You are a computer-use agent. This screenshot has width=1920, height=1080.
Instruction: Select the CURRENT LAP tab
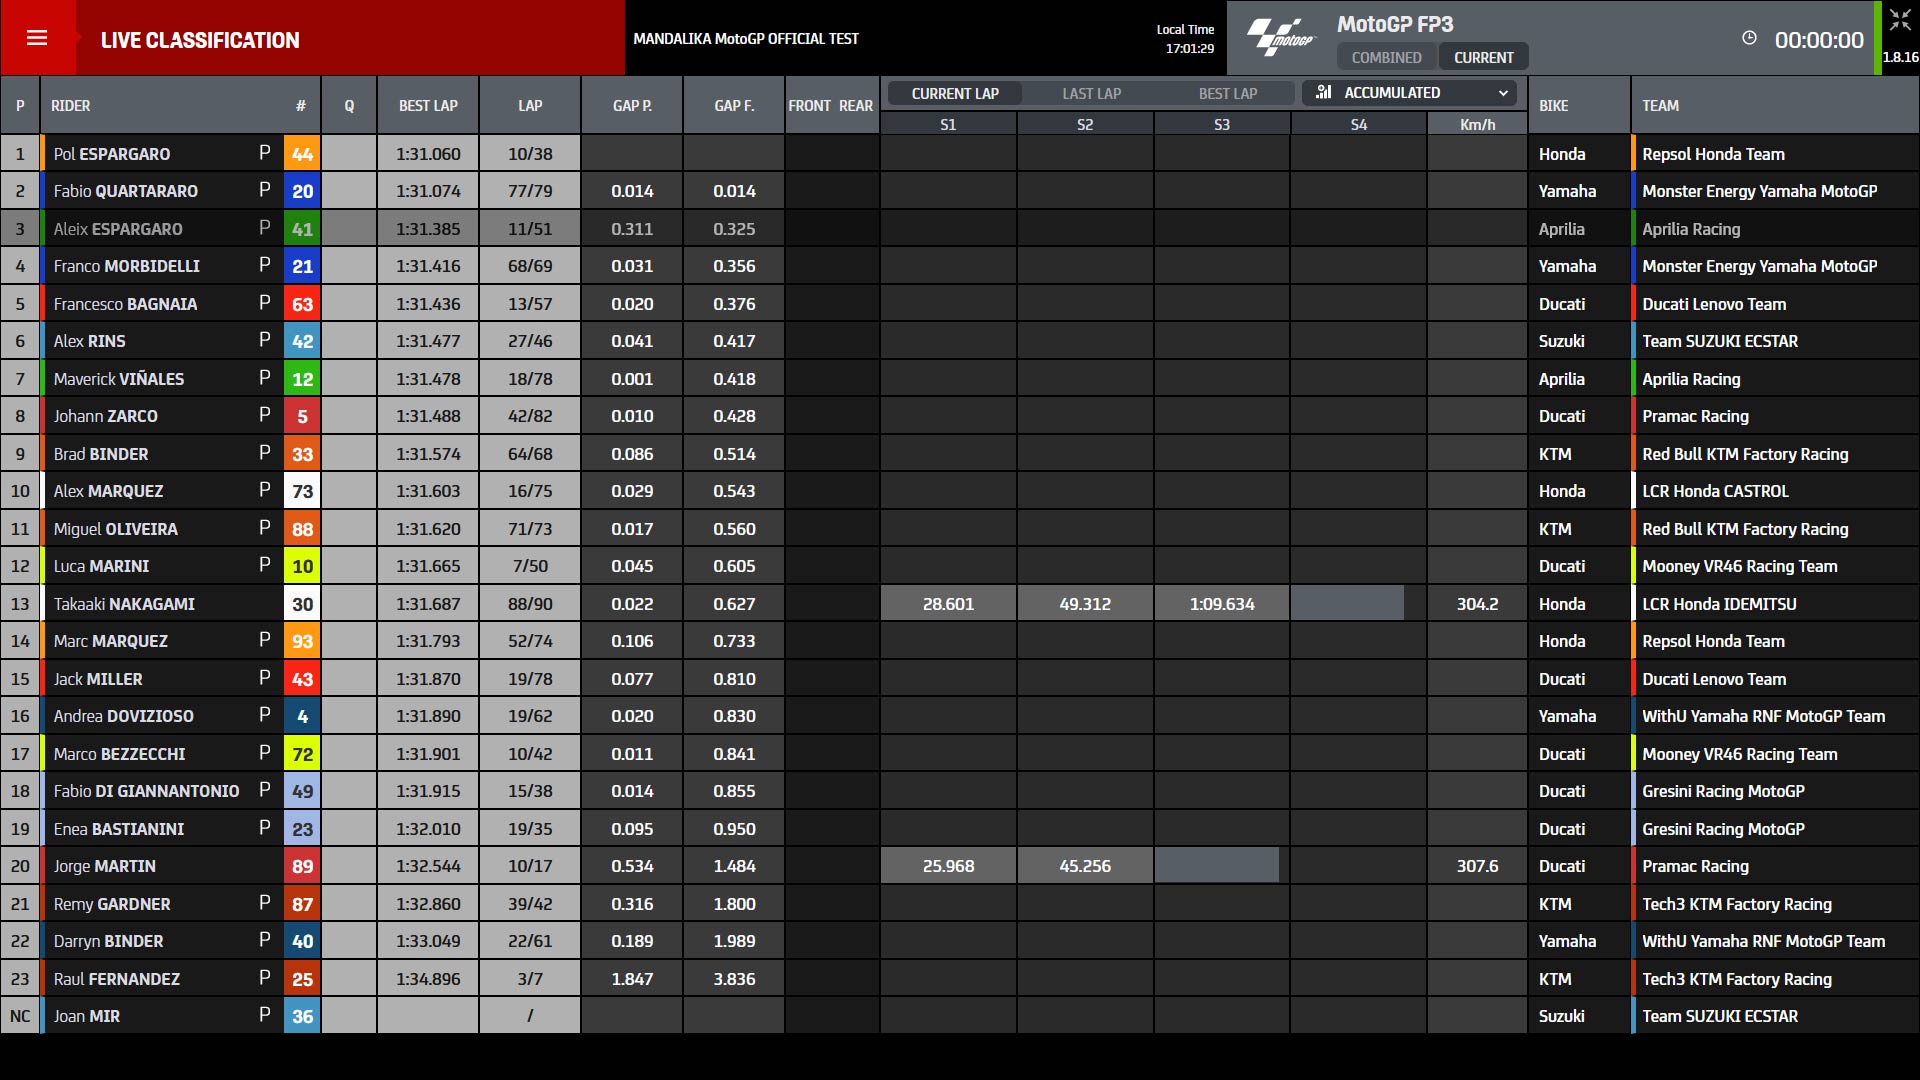point(955,93)
